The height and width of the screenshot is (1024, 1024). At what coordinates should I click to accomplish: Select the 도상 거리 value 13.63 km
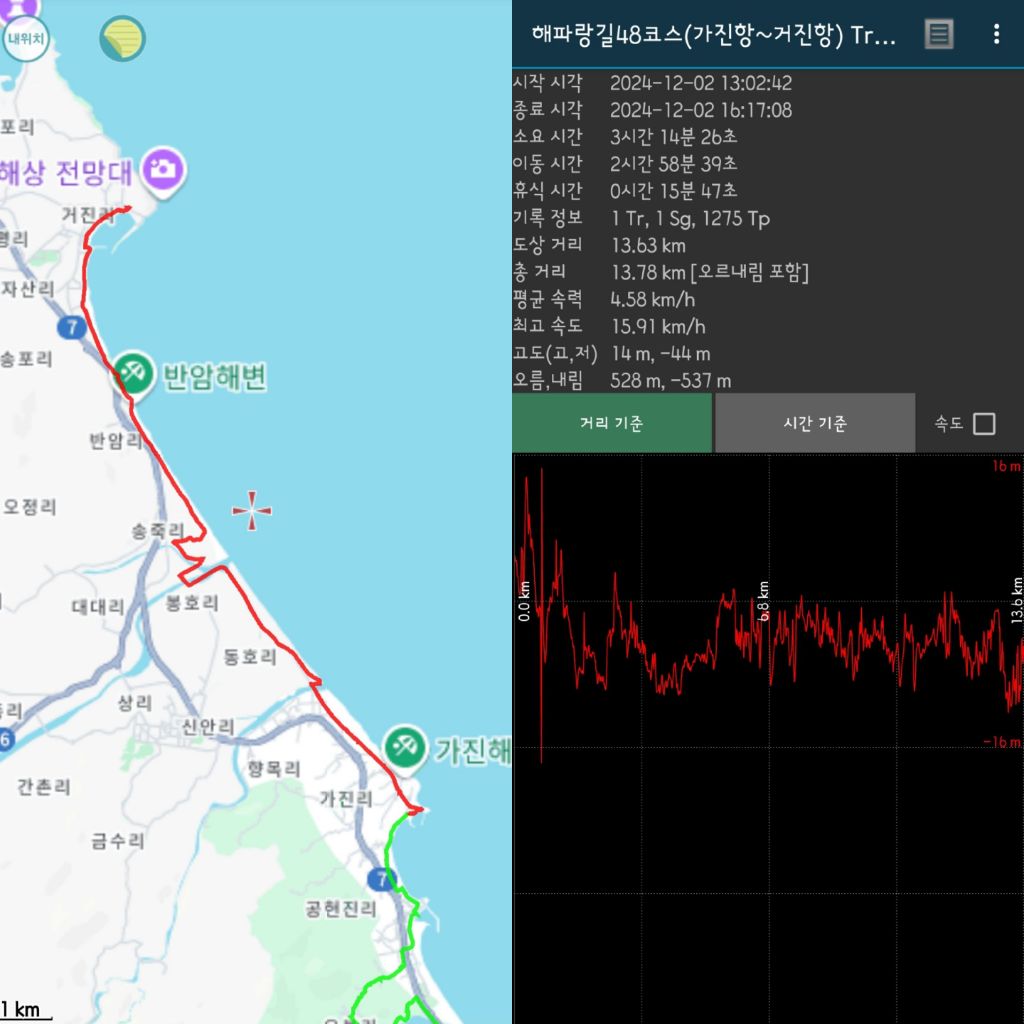point(648,246)
